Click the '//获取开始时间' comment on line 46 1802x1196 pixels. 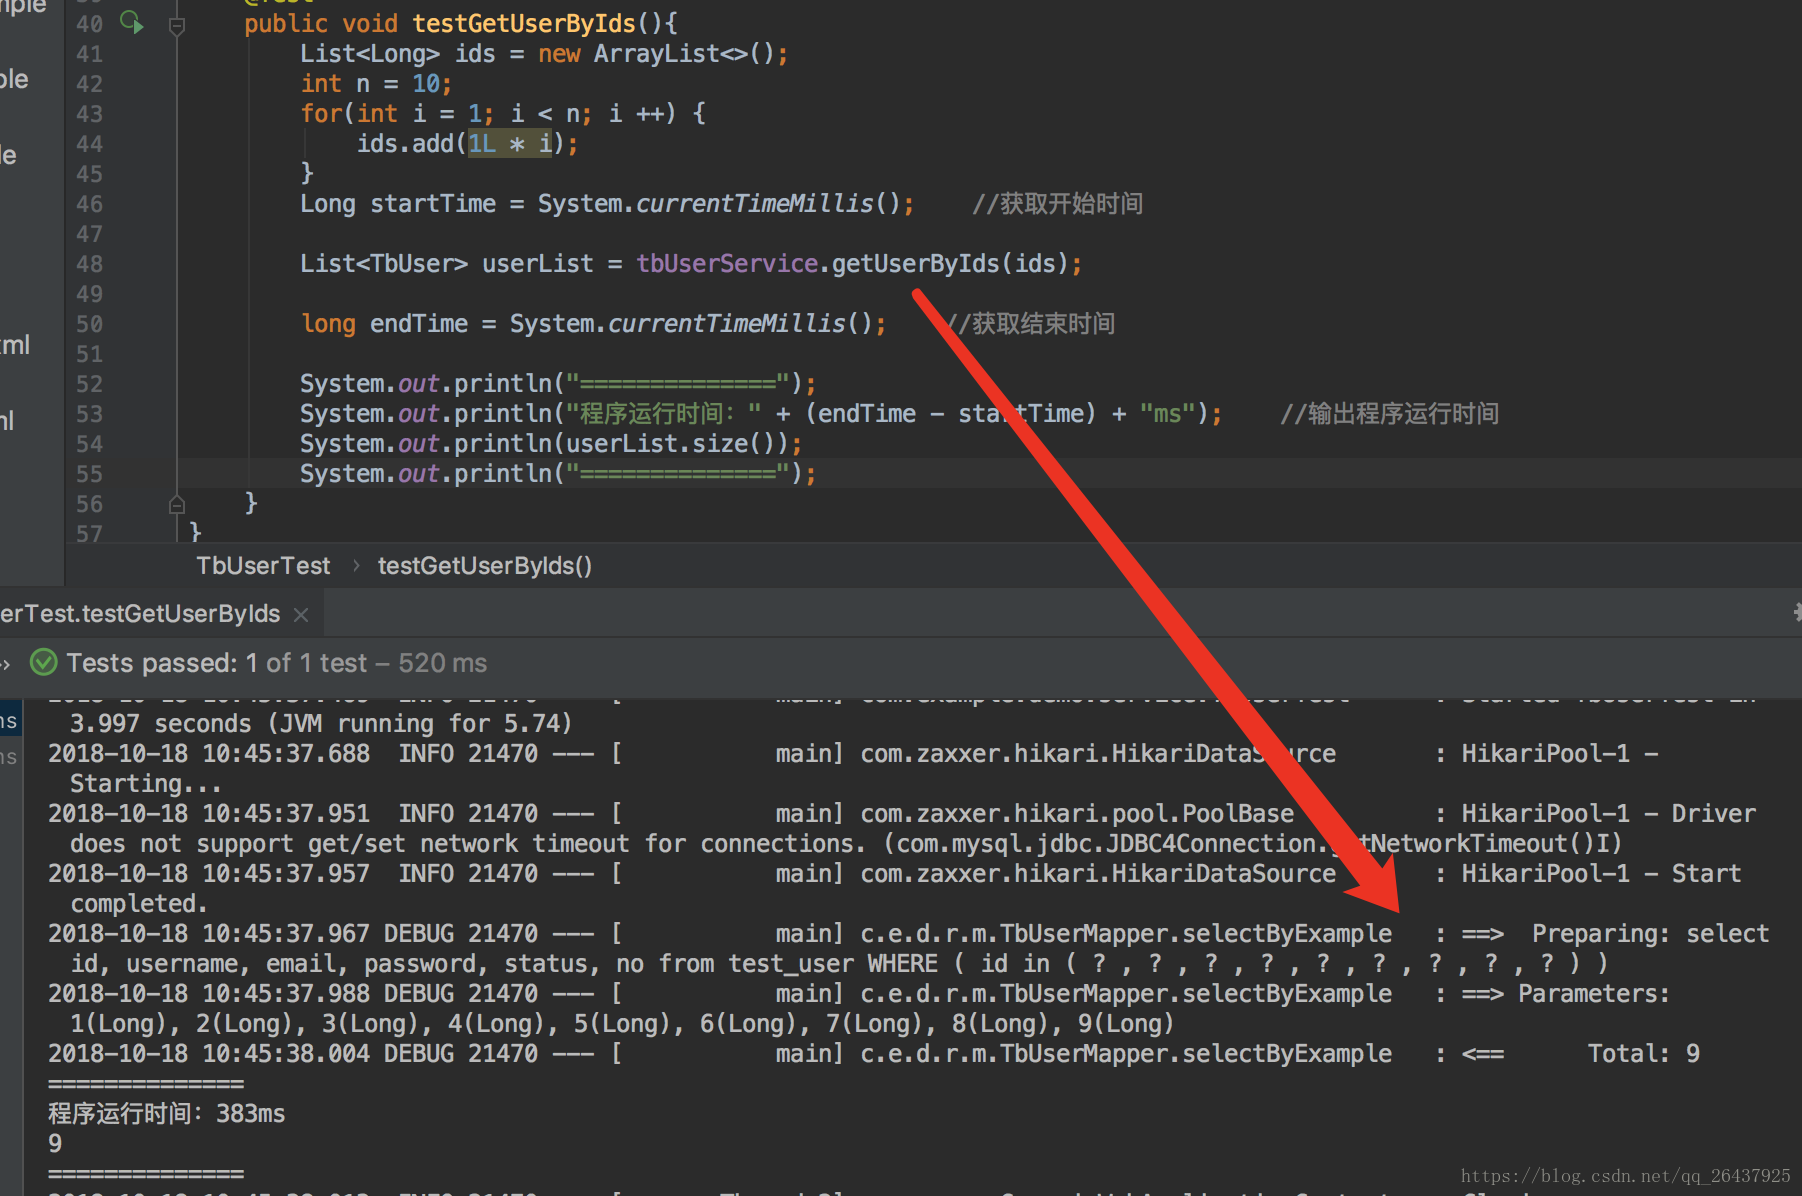point(1058,203)
